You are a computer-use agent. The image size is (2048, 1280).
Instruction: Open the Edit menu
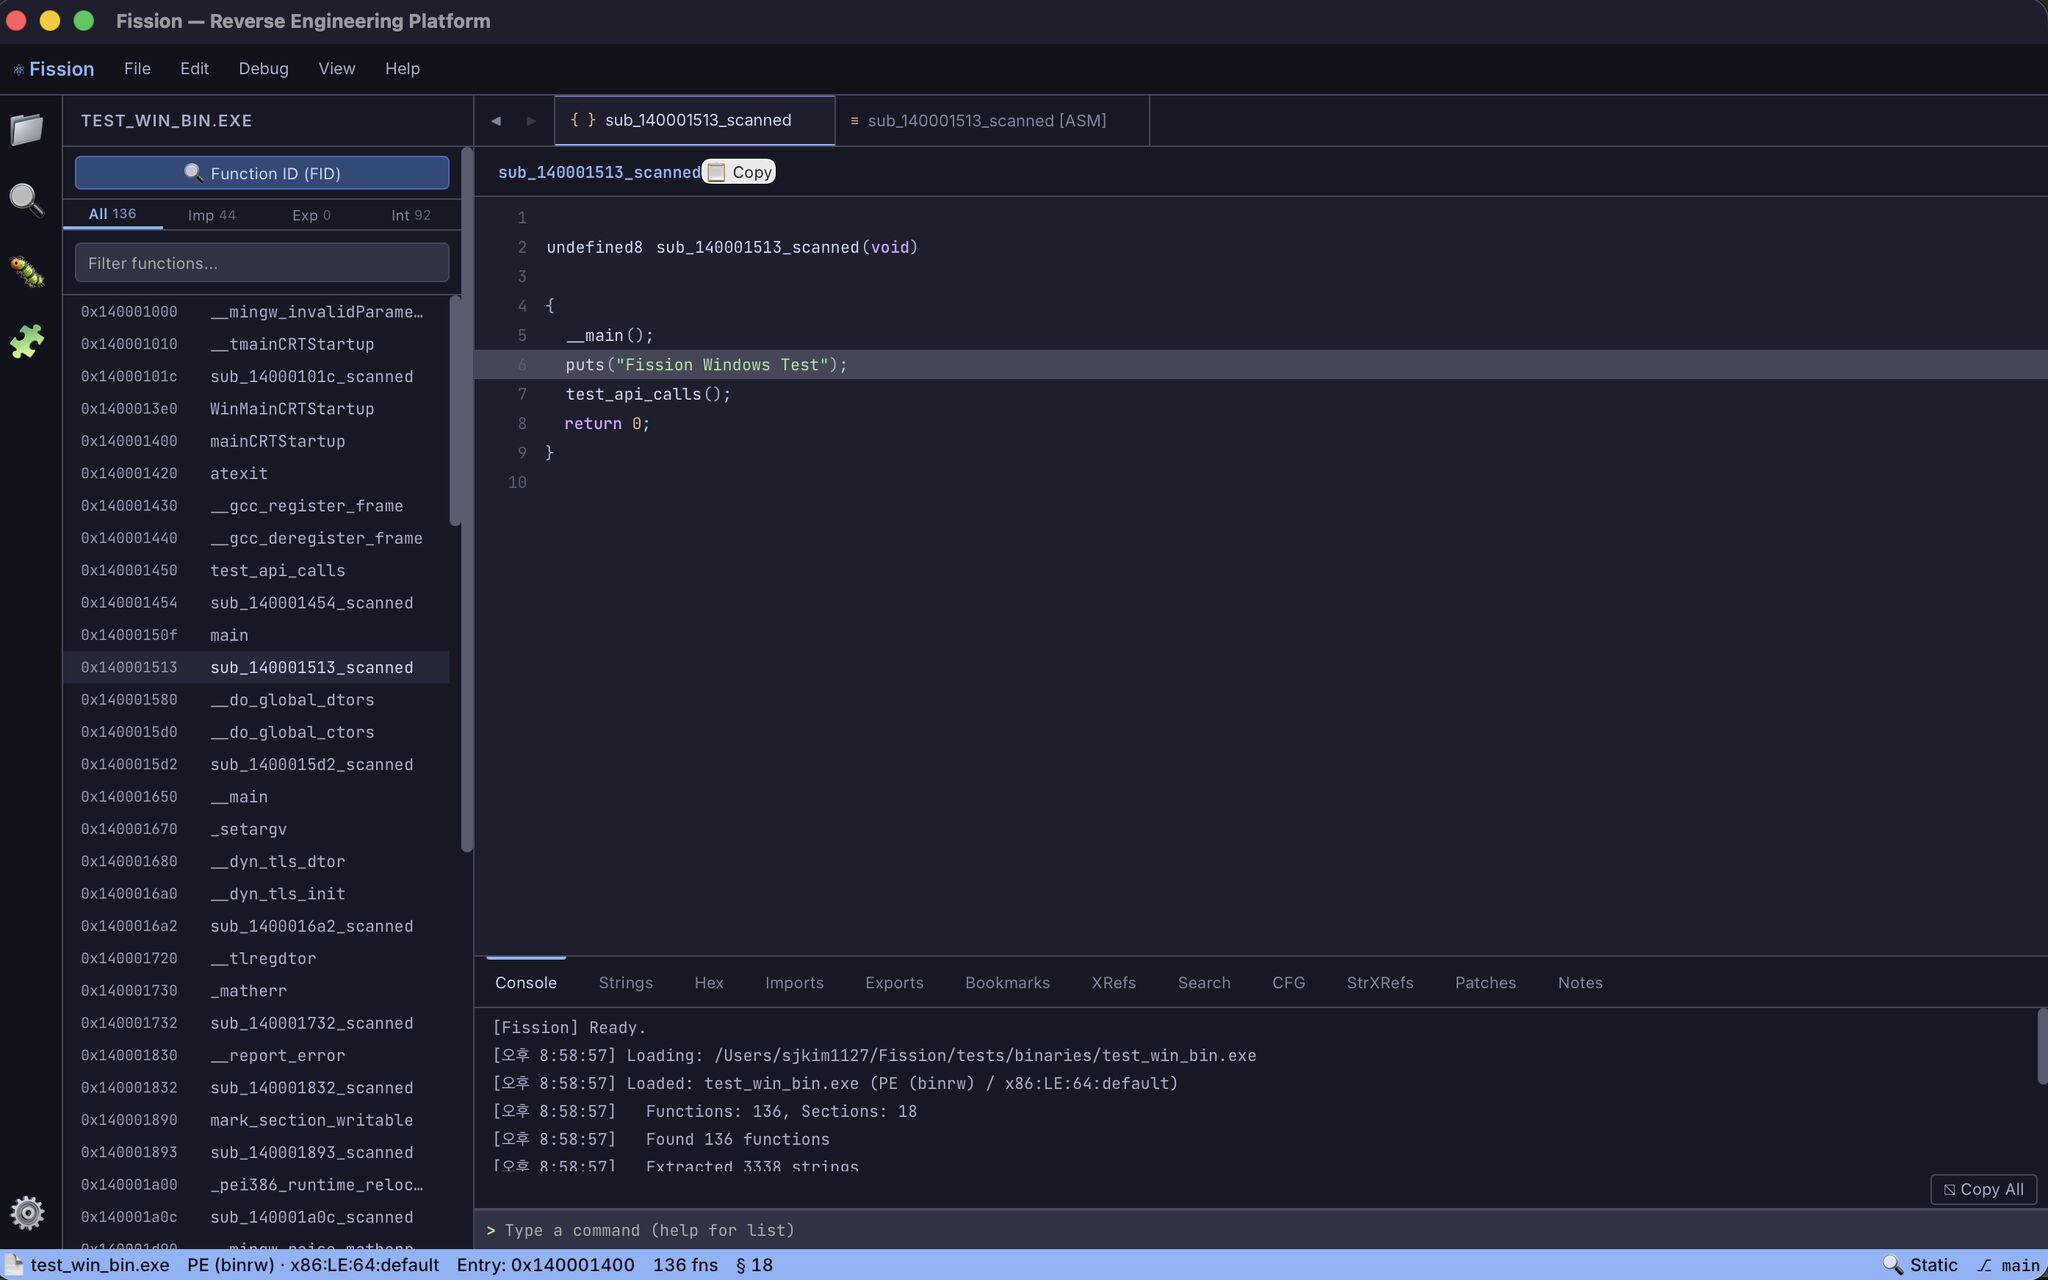(194, 69)
